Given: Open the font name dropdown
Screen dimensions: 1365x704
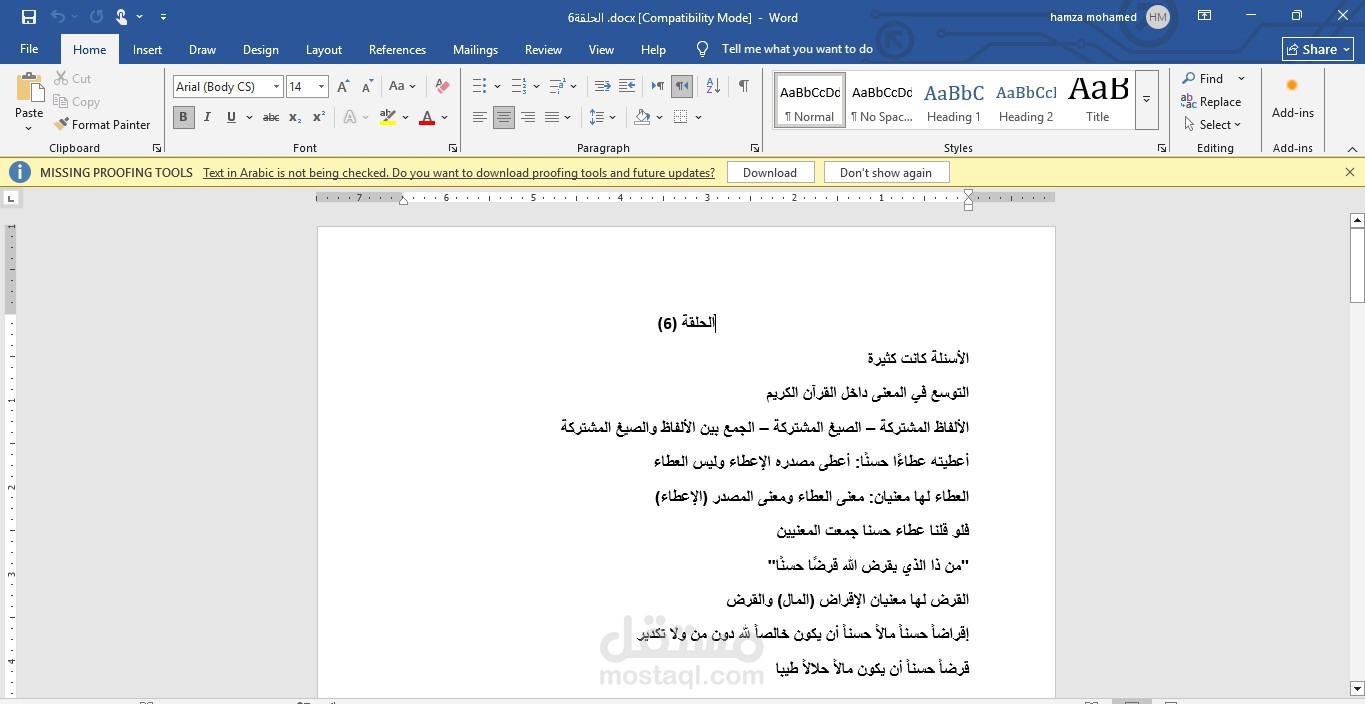Looking at the screenshot, I should [276, 87].
